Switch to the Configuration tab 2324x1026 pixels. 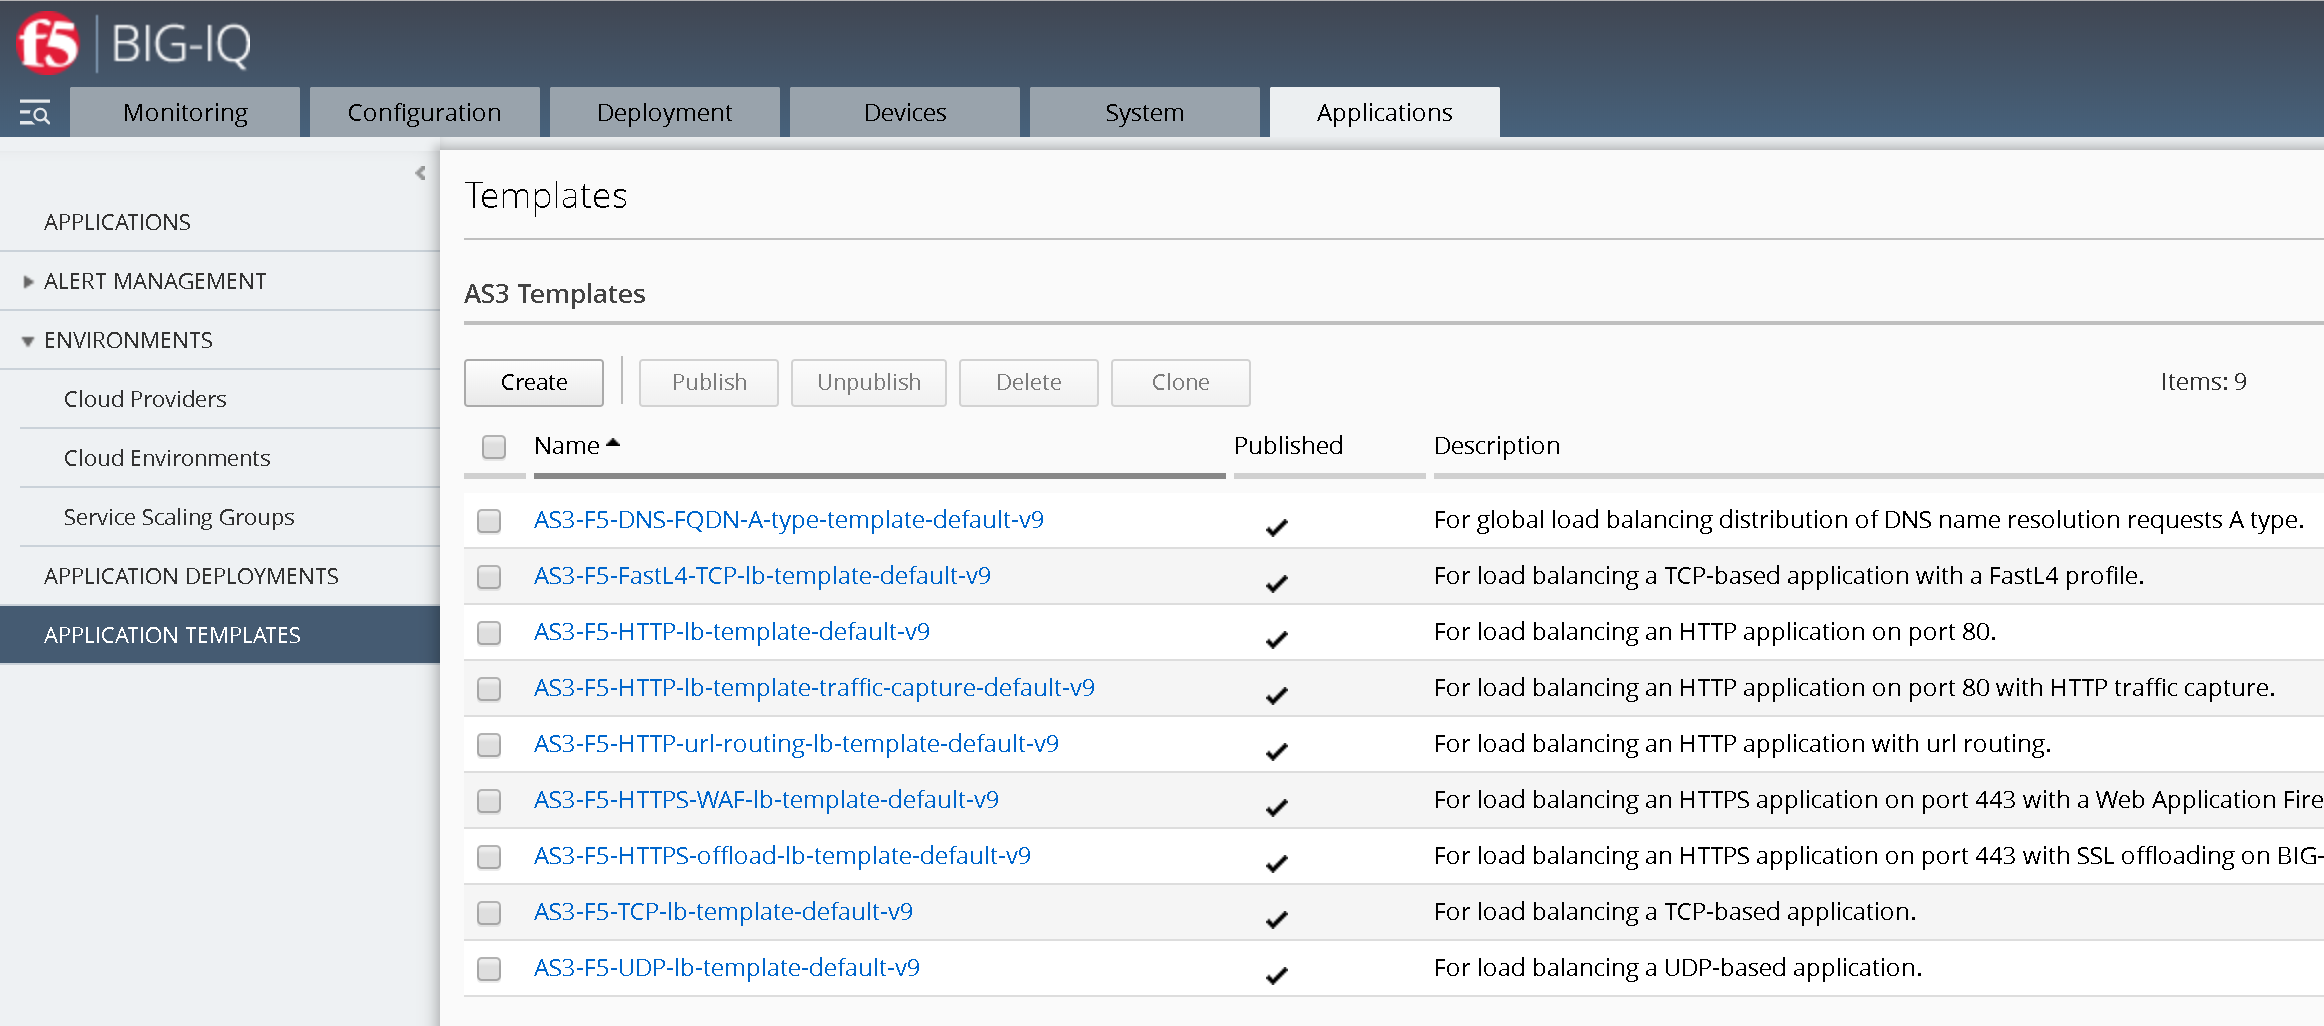coord(424,112)
